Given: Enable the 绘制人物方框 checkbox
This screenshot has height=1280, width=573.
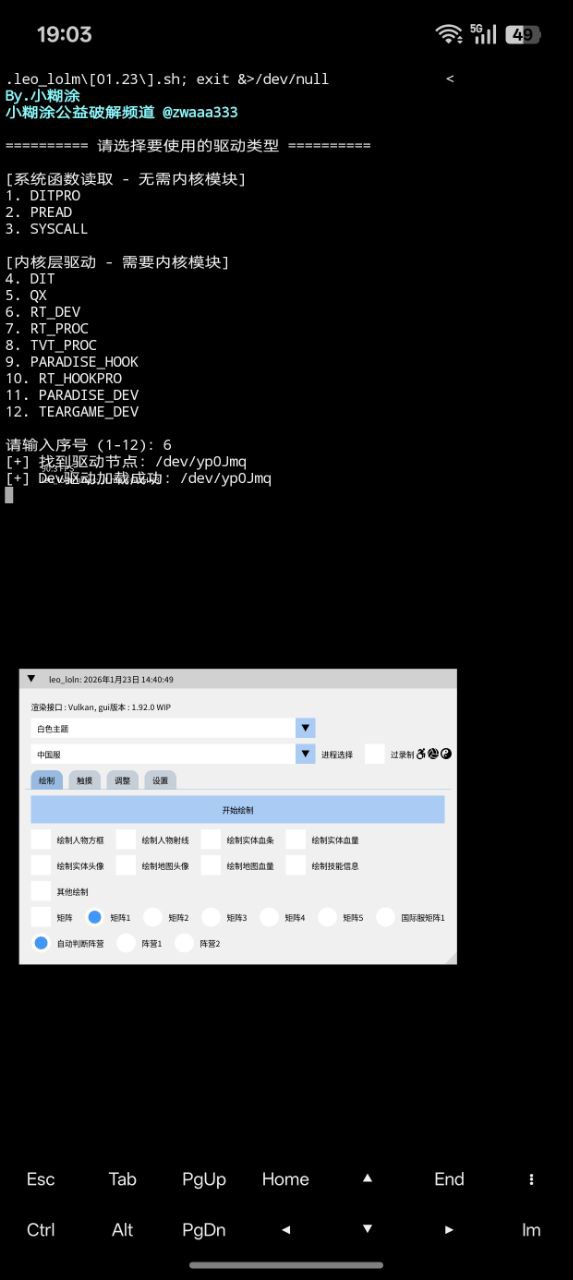Looking at the screenshot, I should coord(41,840).
